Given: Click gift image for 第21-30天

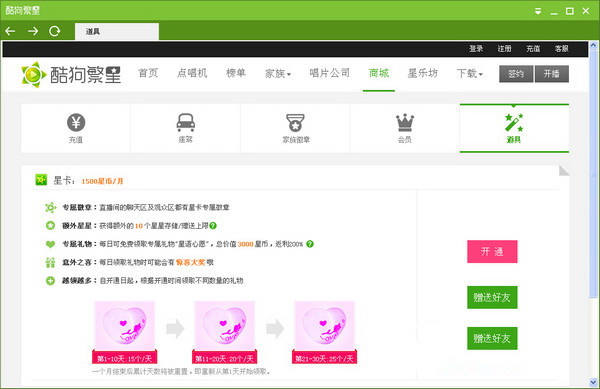Looking at the screenshot, I should click(x=324, y=326).
